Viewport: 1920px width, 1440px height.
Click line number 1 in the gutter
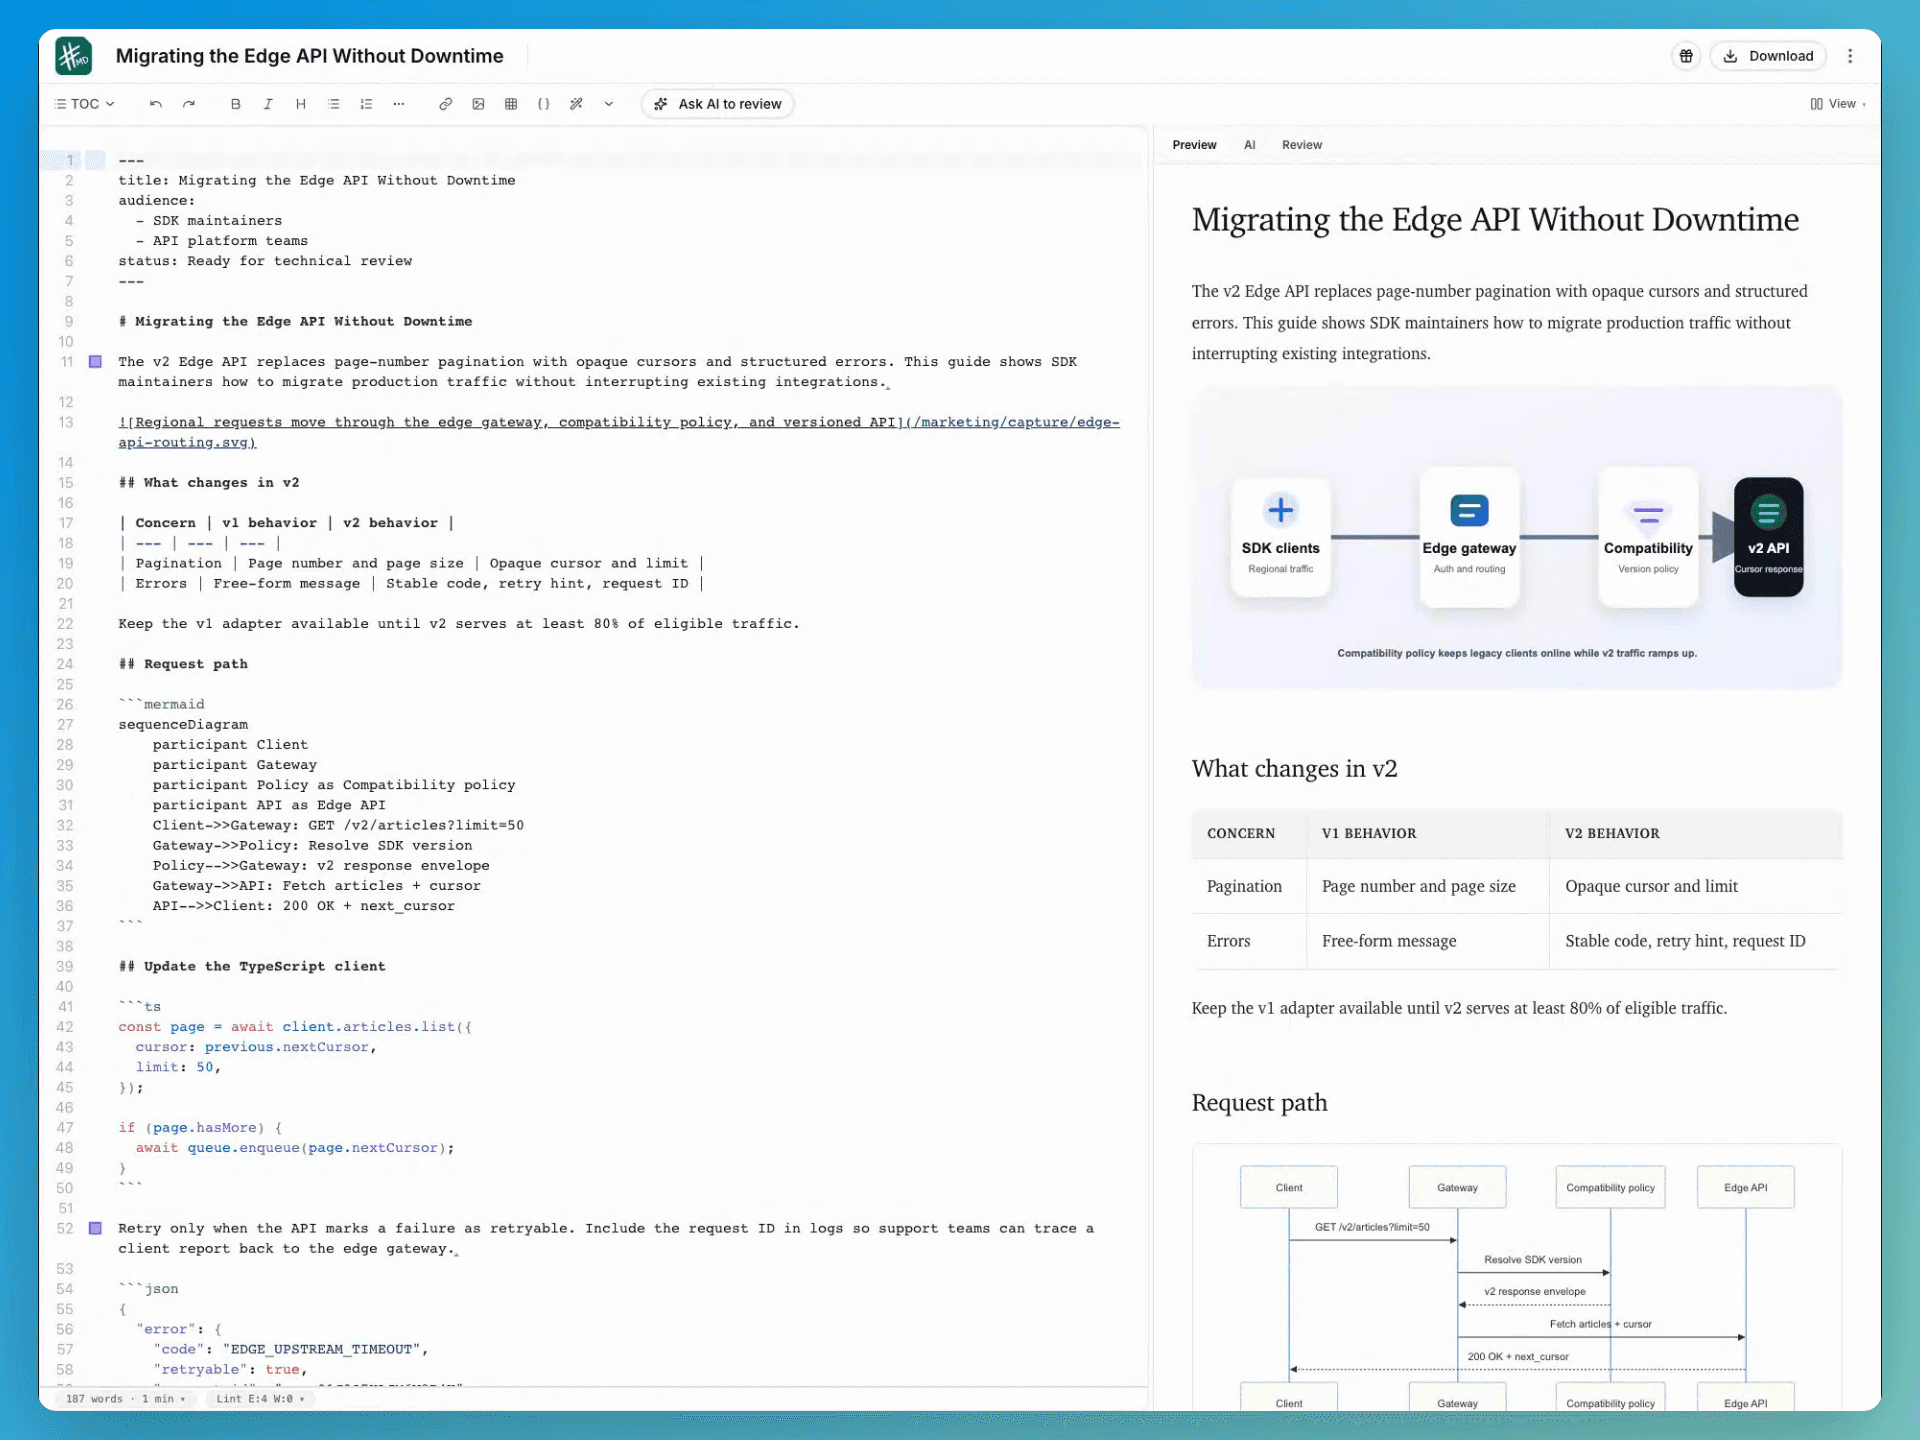pyautogui.click(x=70, y=160)
